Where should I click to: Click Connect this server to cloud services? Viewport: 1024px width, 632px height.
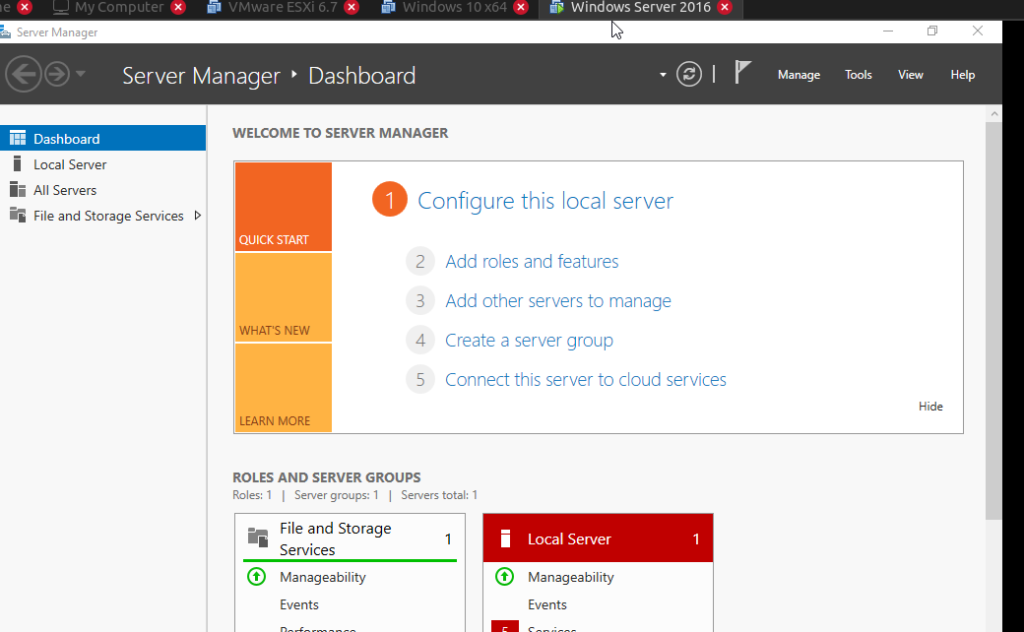pyautogui.click(x=586, y=379)
